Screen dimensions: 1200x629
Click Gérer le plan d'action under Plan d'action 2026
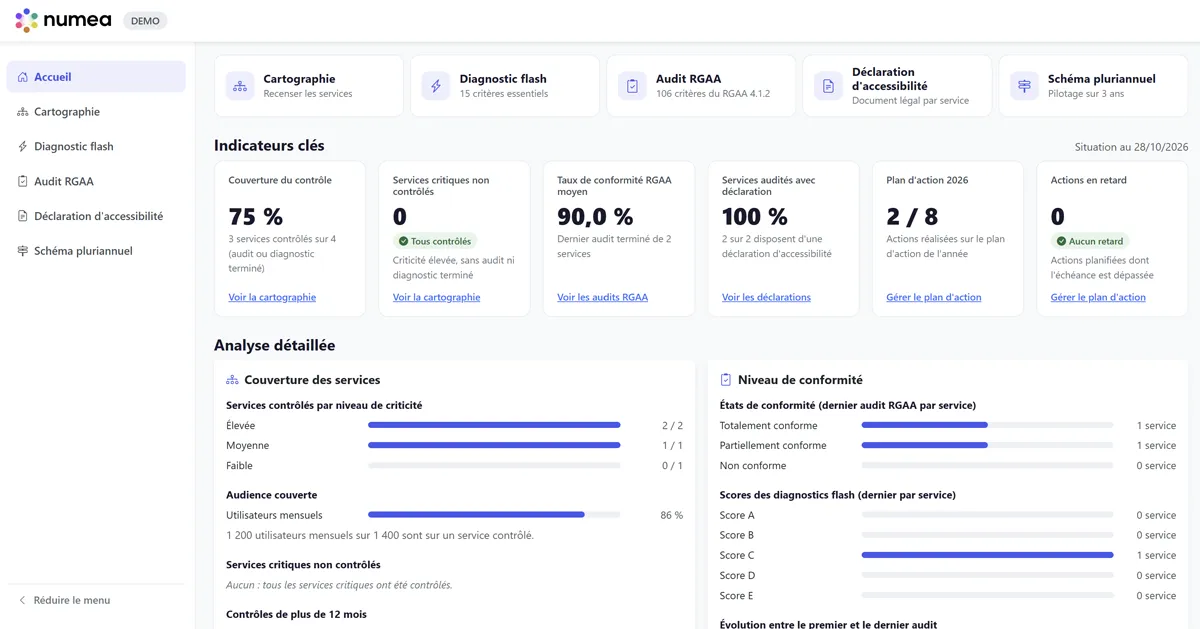[x=934, y=297]
